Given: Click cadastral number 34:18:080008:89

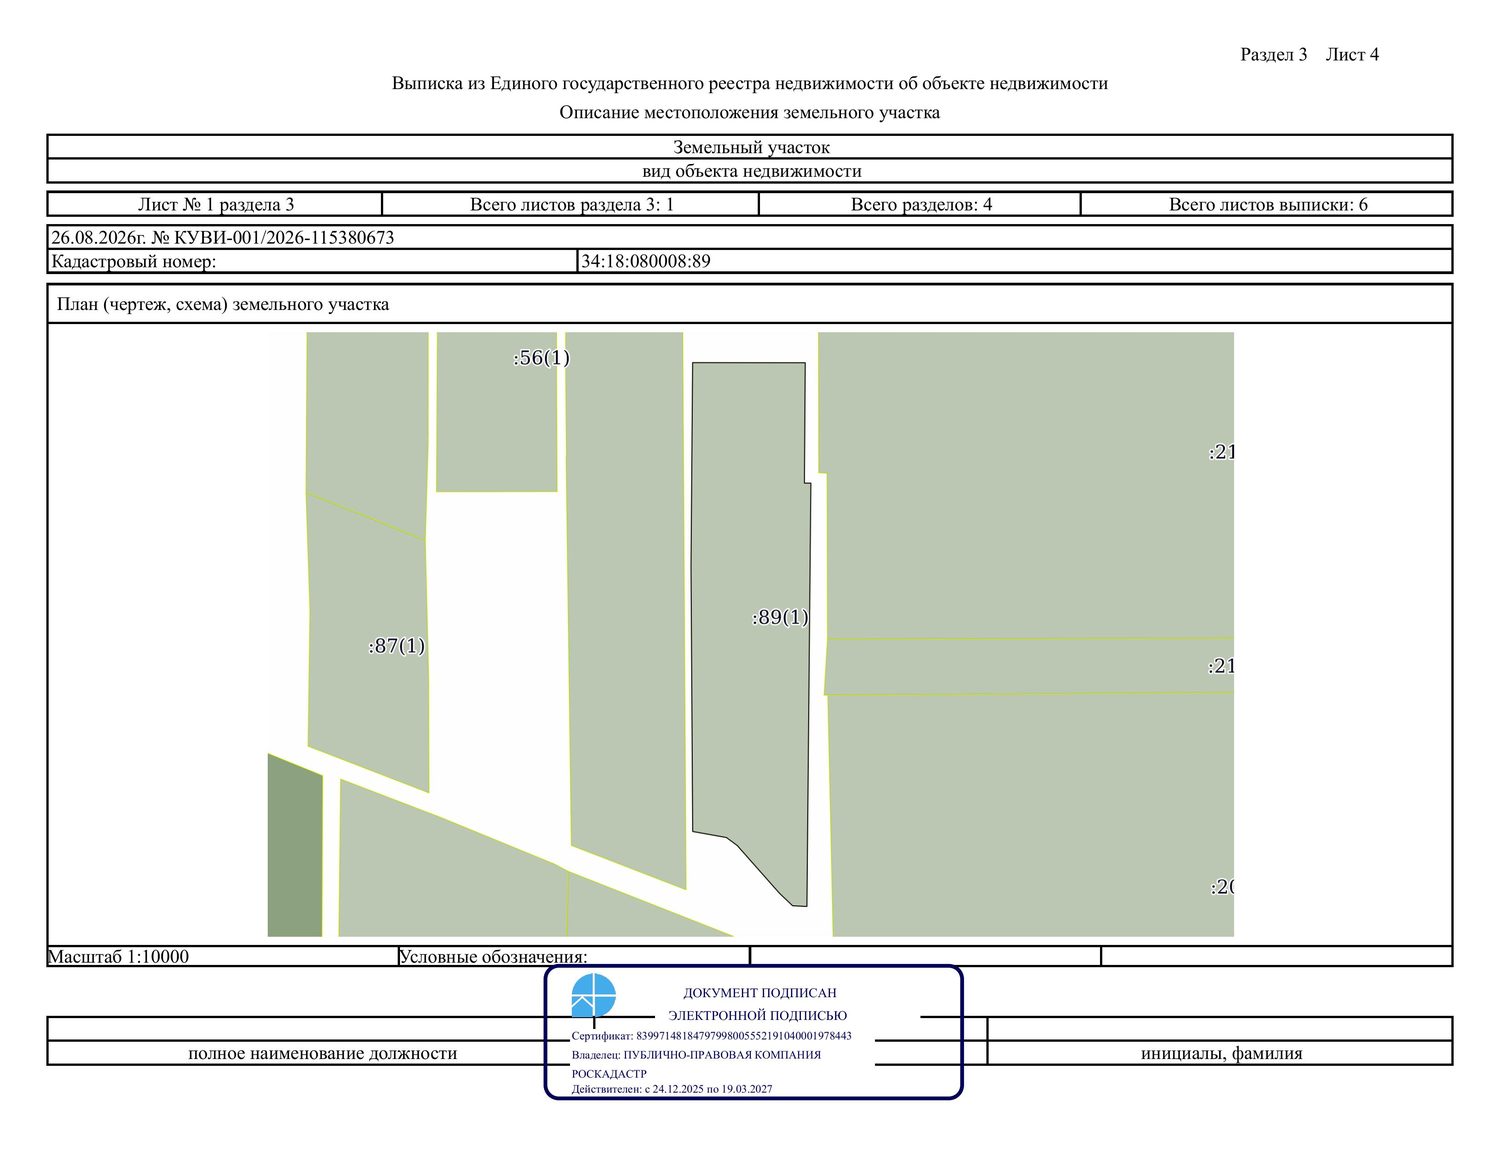Looking at the screenshot, I should click(x=646, y=262).
